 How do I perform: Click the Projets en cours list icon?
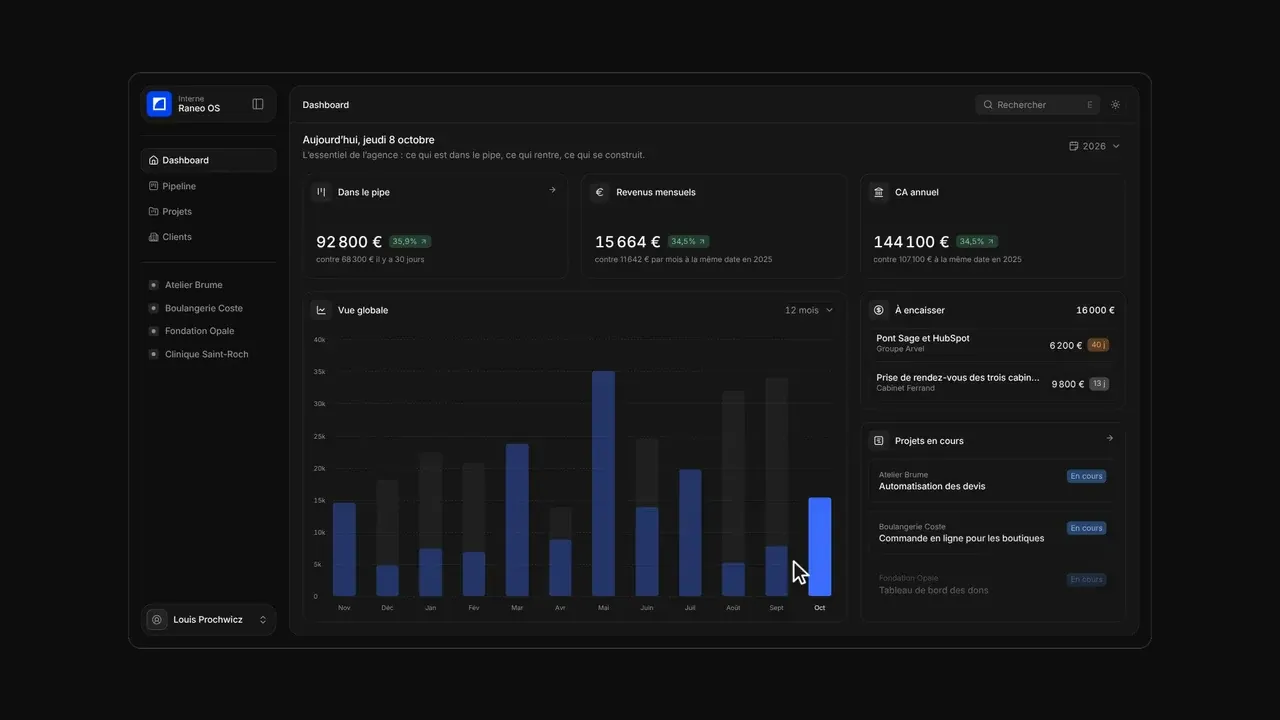(x=879, y=440)
